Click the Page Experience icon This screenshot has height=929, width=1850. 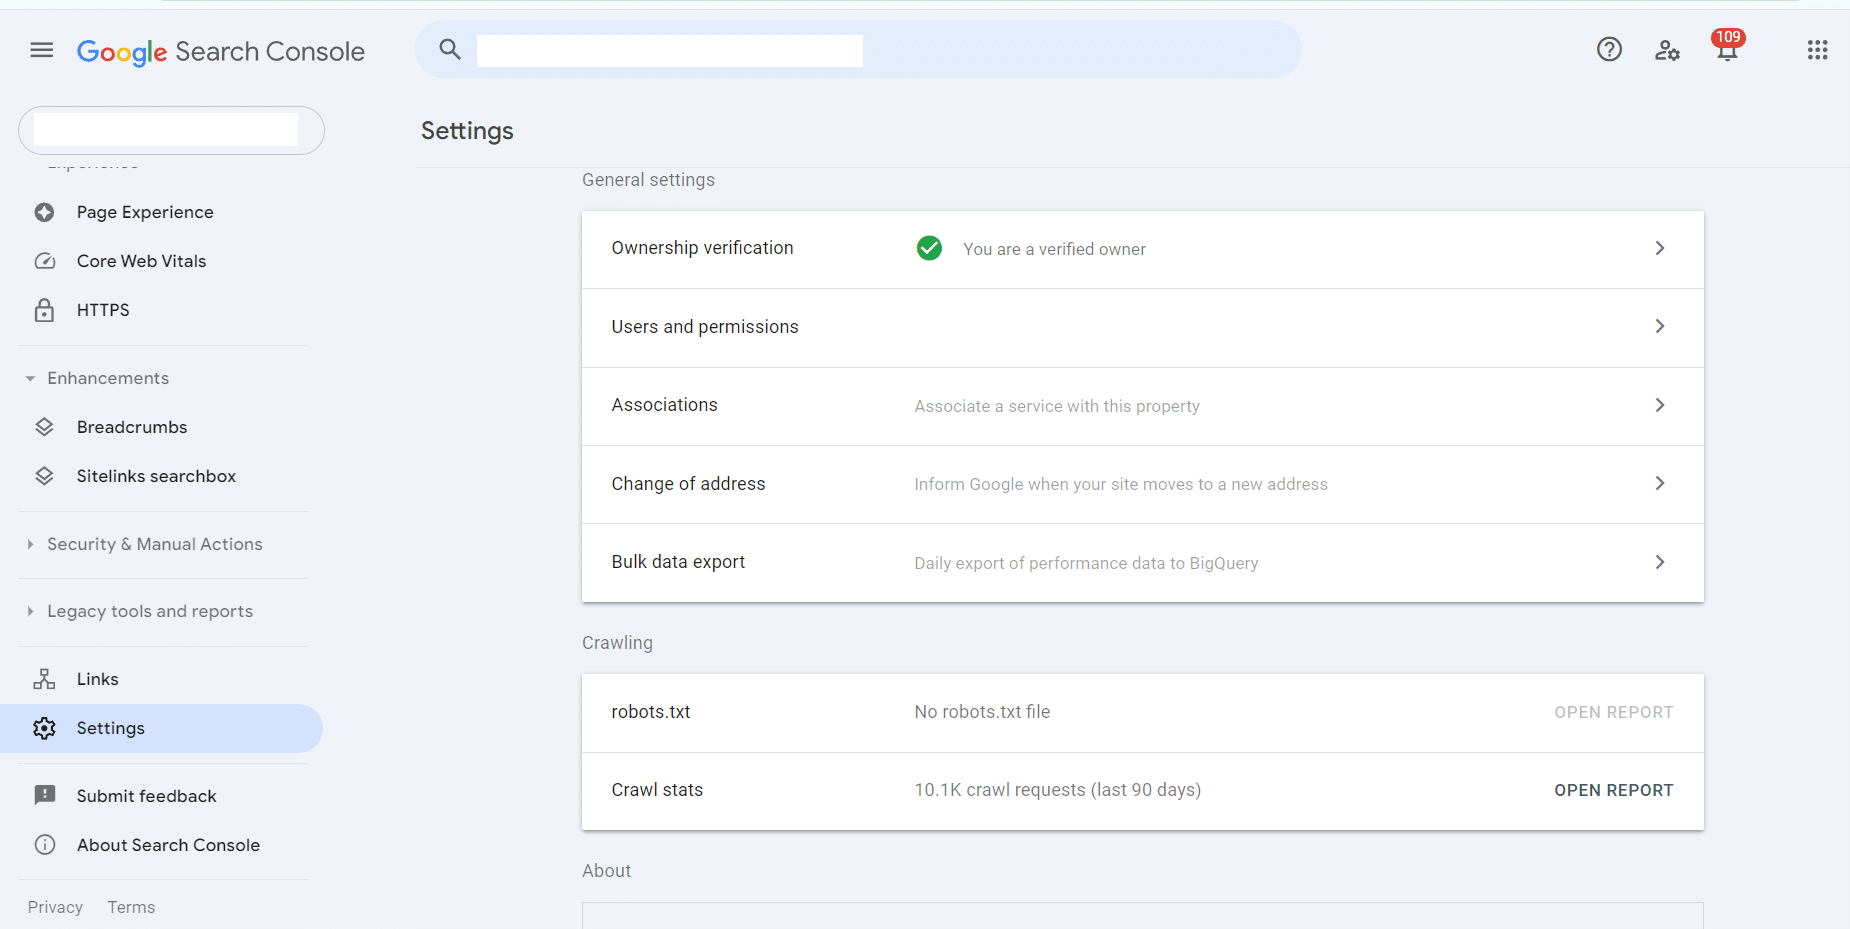point(44,212)
